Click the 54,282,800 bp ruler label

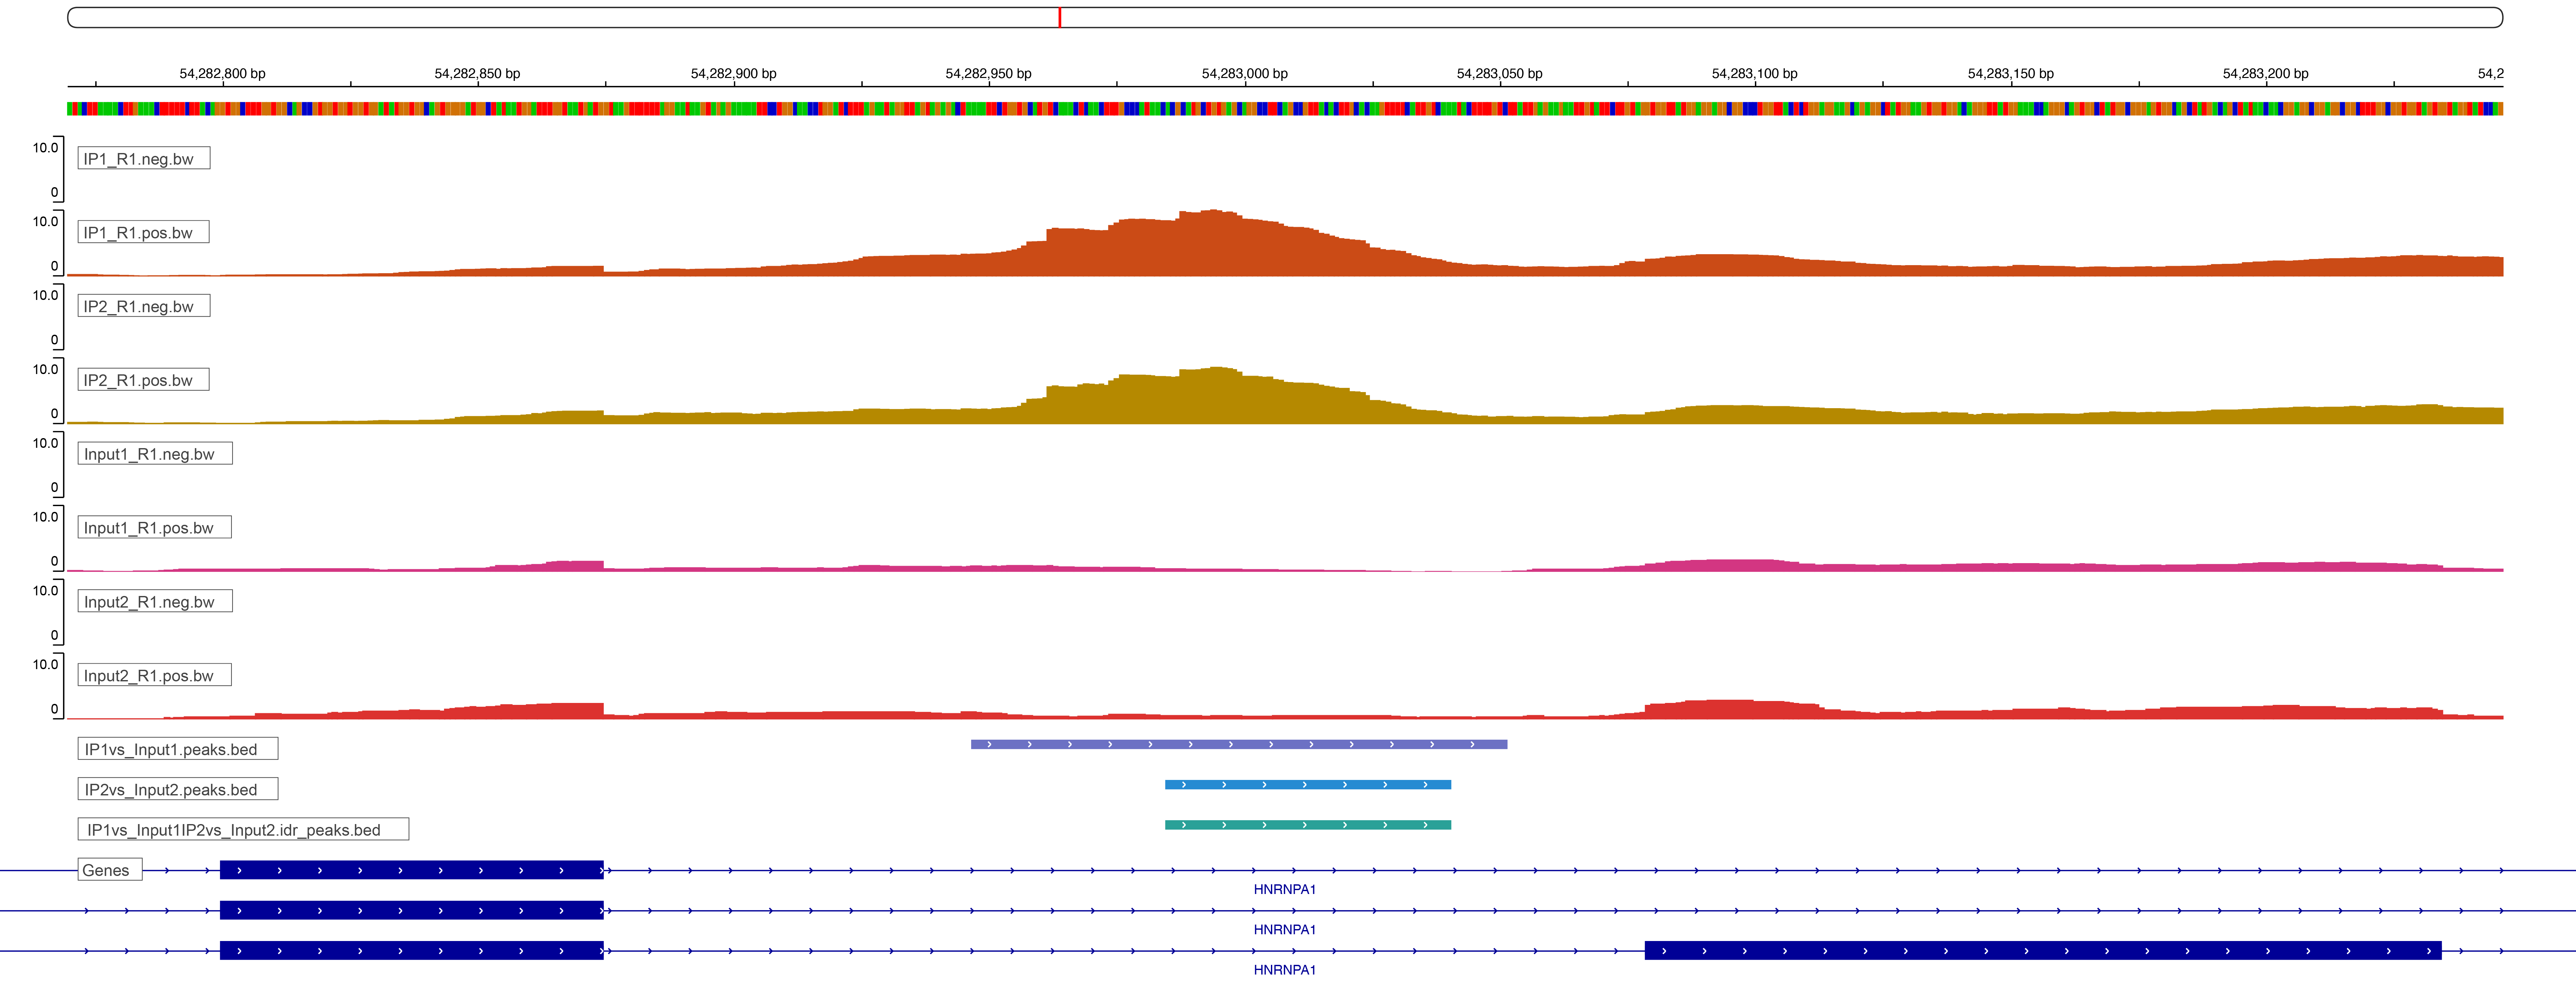(x=222, y=74)
